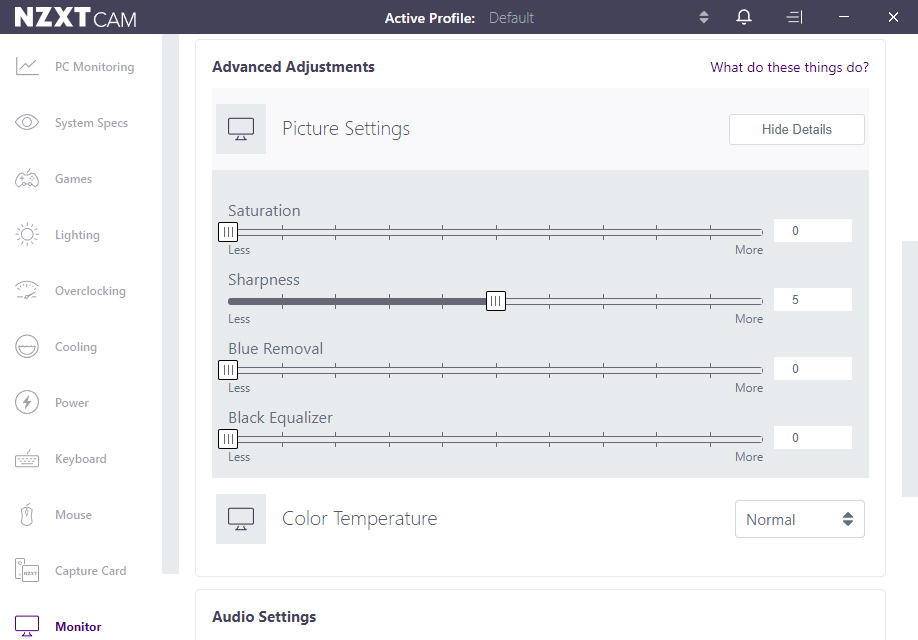Viewport: 918px width, 640px height.
Task: Open the top-bar menu list icon
Action: (x=794, y=17)
